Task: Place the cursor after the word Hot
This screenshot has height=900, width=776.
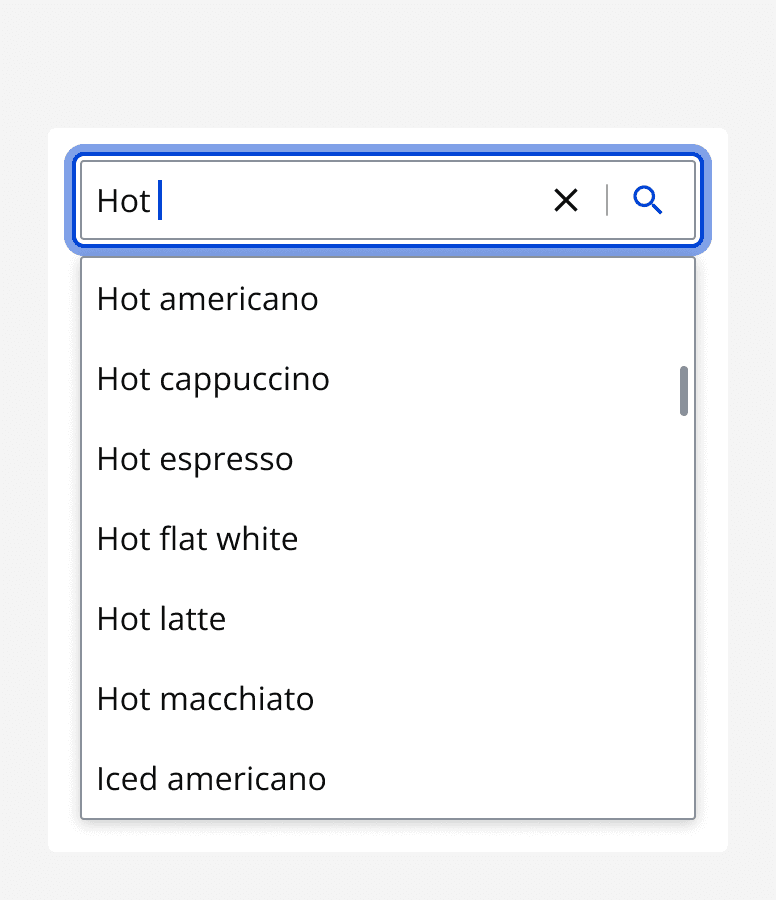Action: [x=158, y=200]
